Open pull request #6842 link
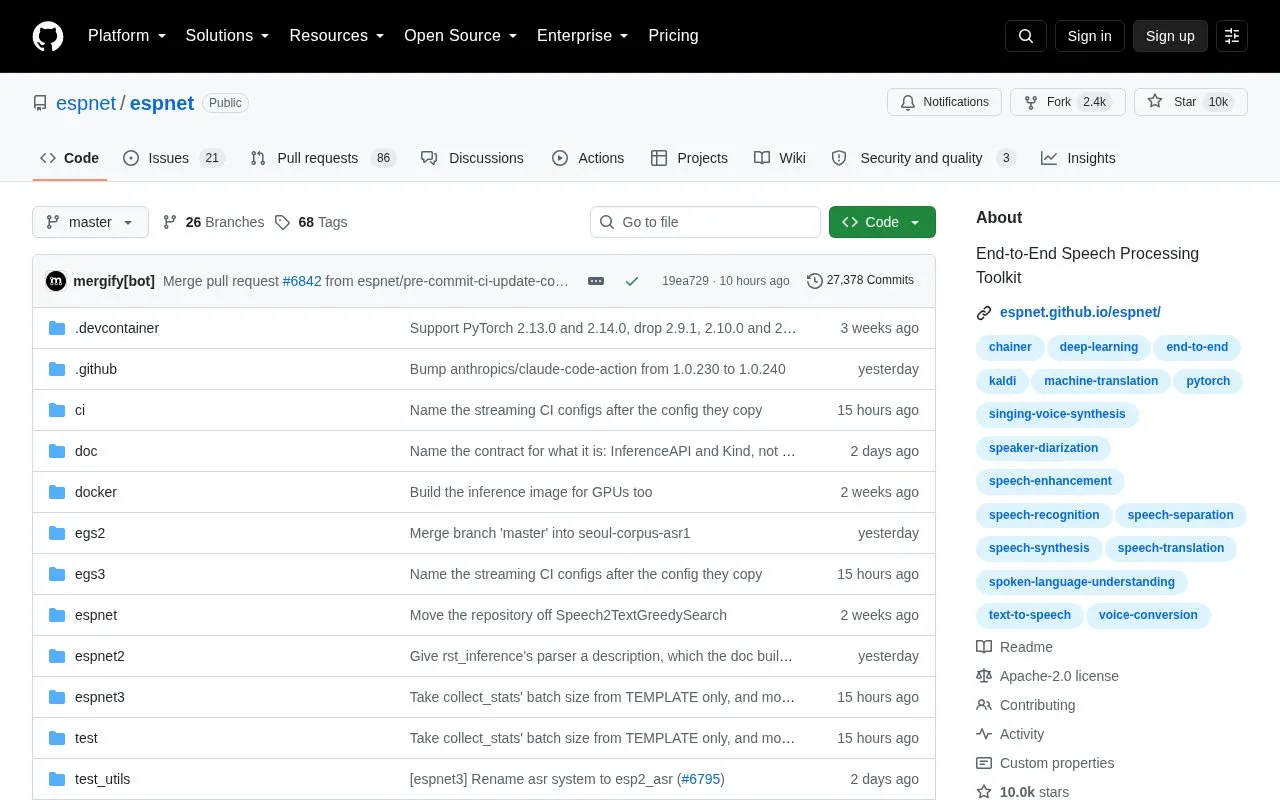The height and width of the screenshot is (800, 1280). click(x=302, y=281)
